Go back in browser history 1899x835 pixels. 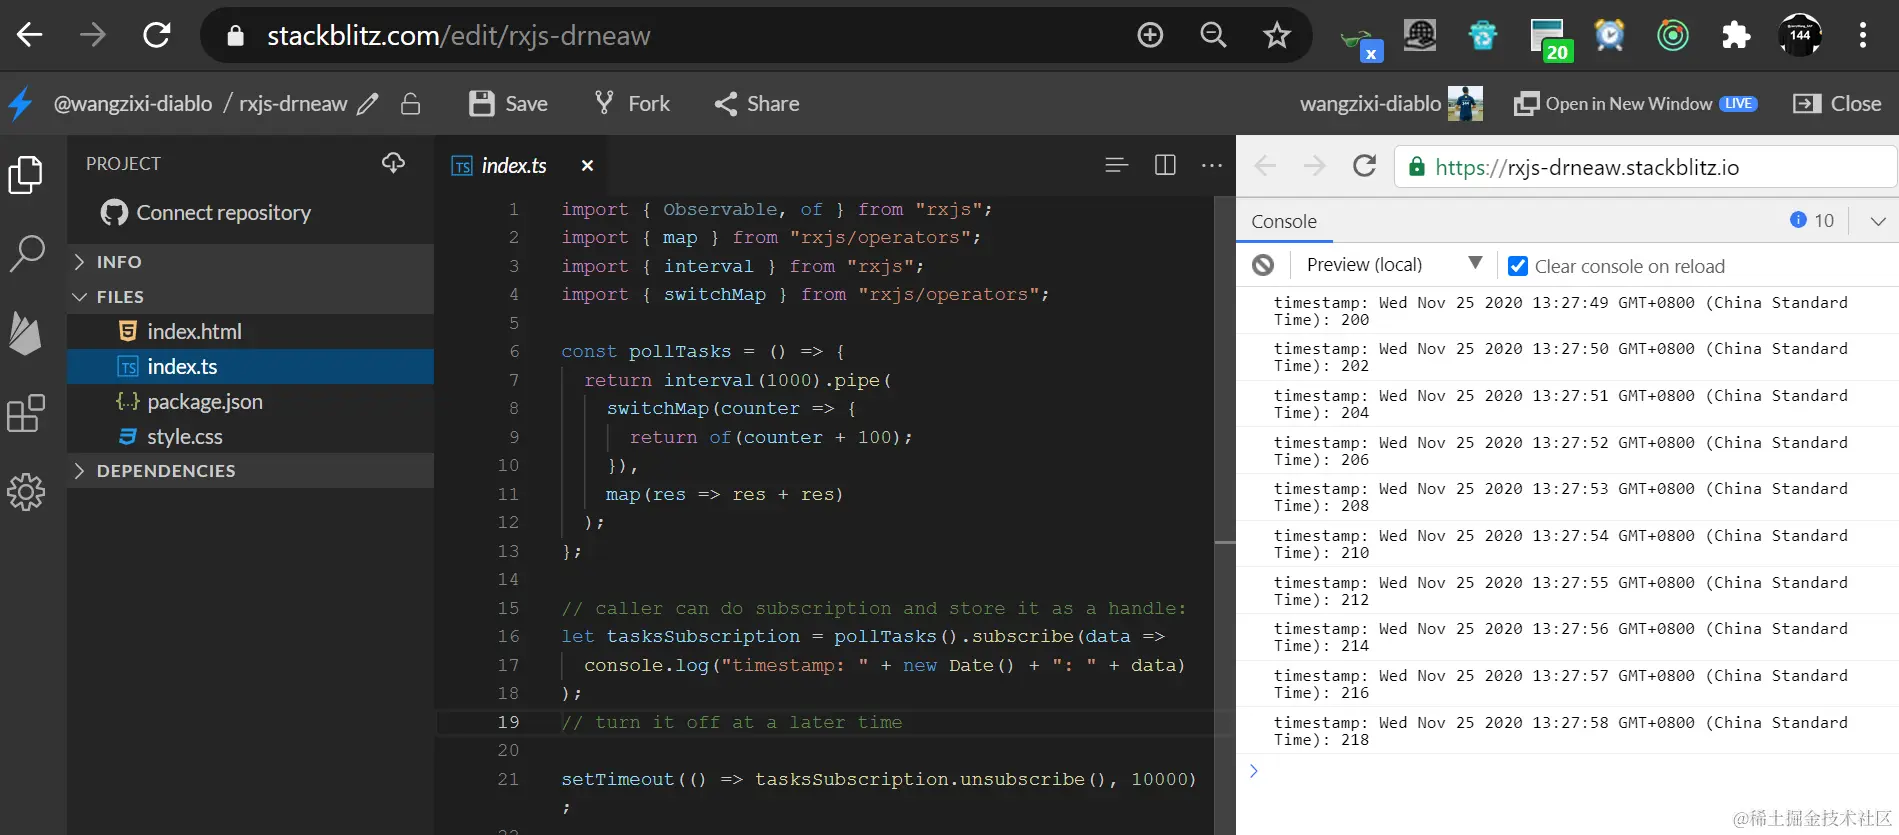30,36
